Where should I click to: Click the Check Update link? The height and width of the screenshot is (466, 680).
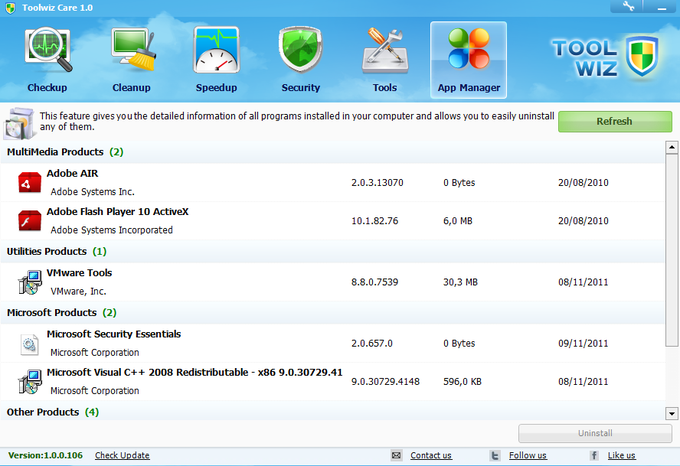click(122, 455)
